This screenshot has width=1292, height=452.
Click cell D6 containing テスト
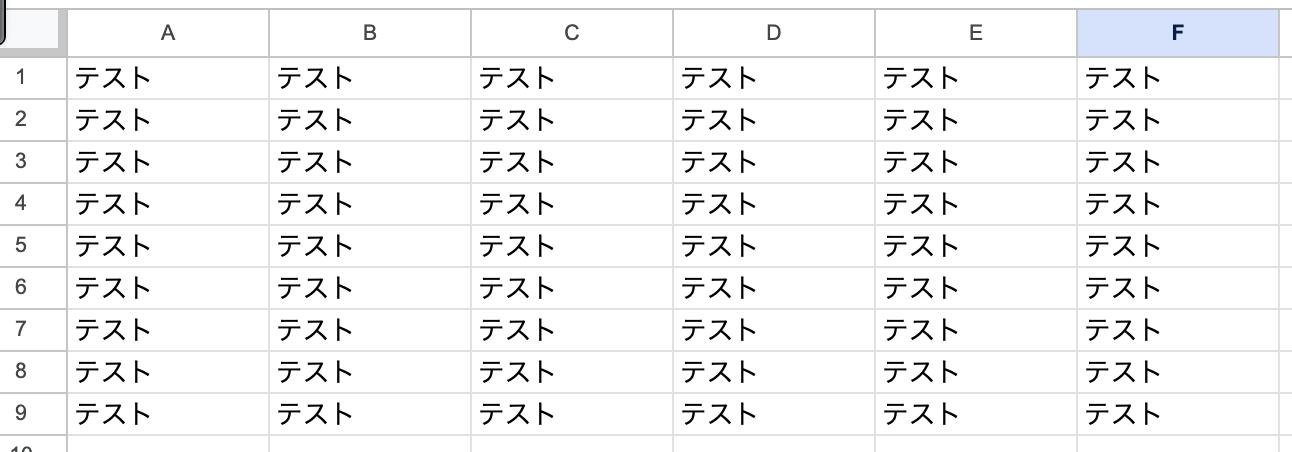click(x=774, y=288)
